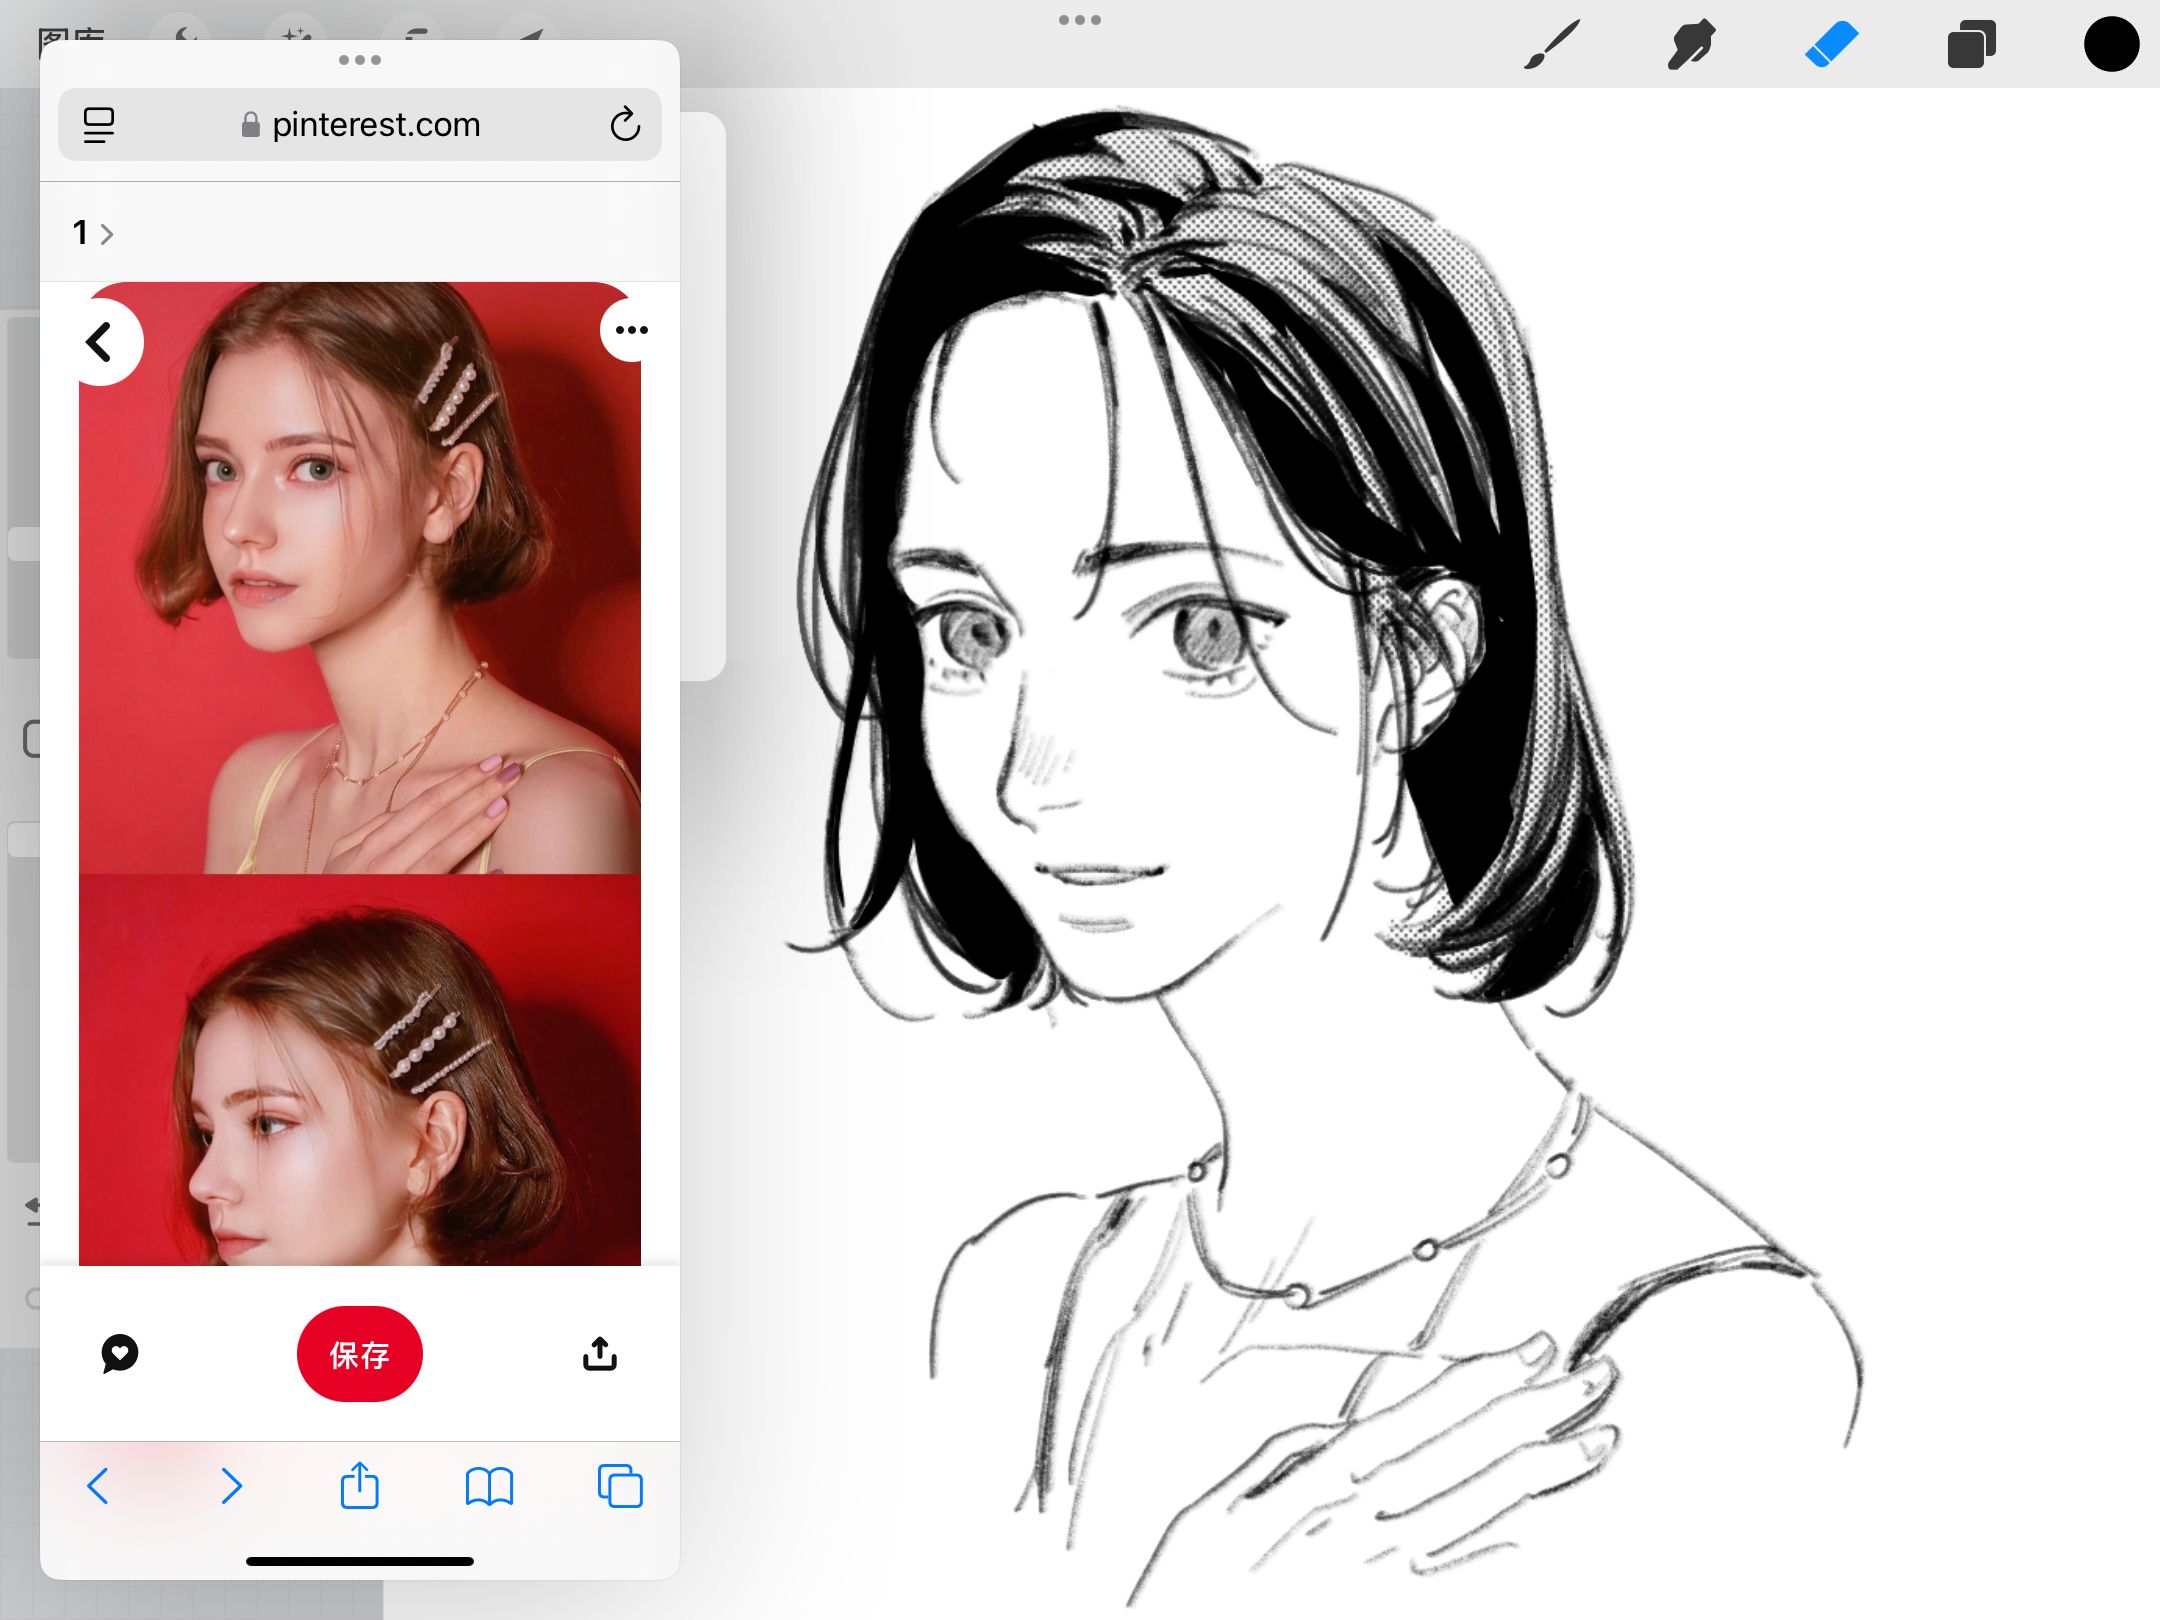Select the Procreate brush tool

[1551, 45]
